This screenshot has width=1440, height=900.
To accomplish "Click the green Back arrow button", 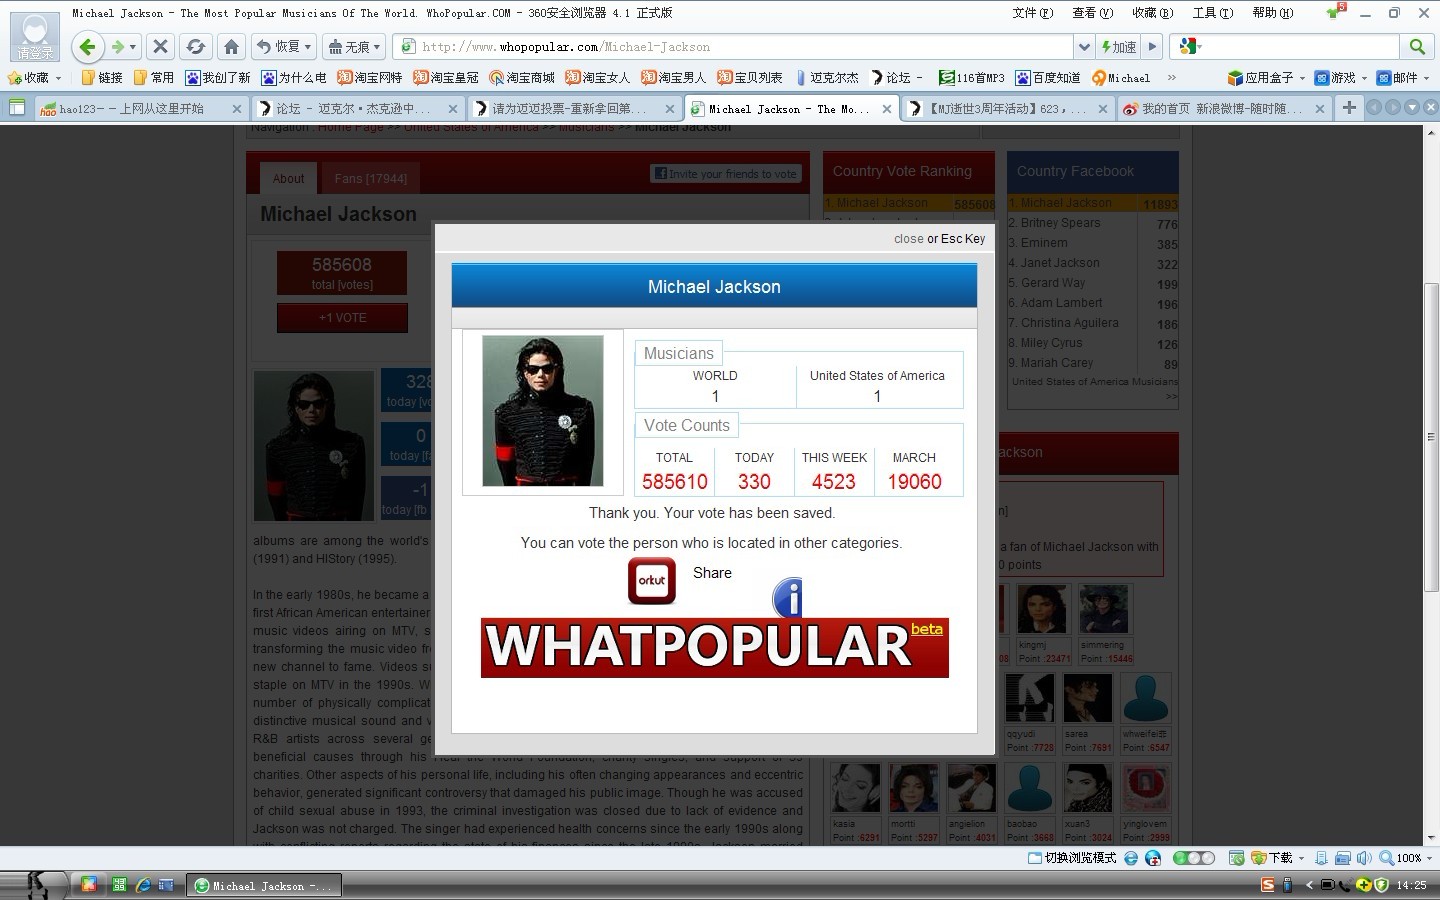I will tap(88, 47).
